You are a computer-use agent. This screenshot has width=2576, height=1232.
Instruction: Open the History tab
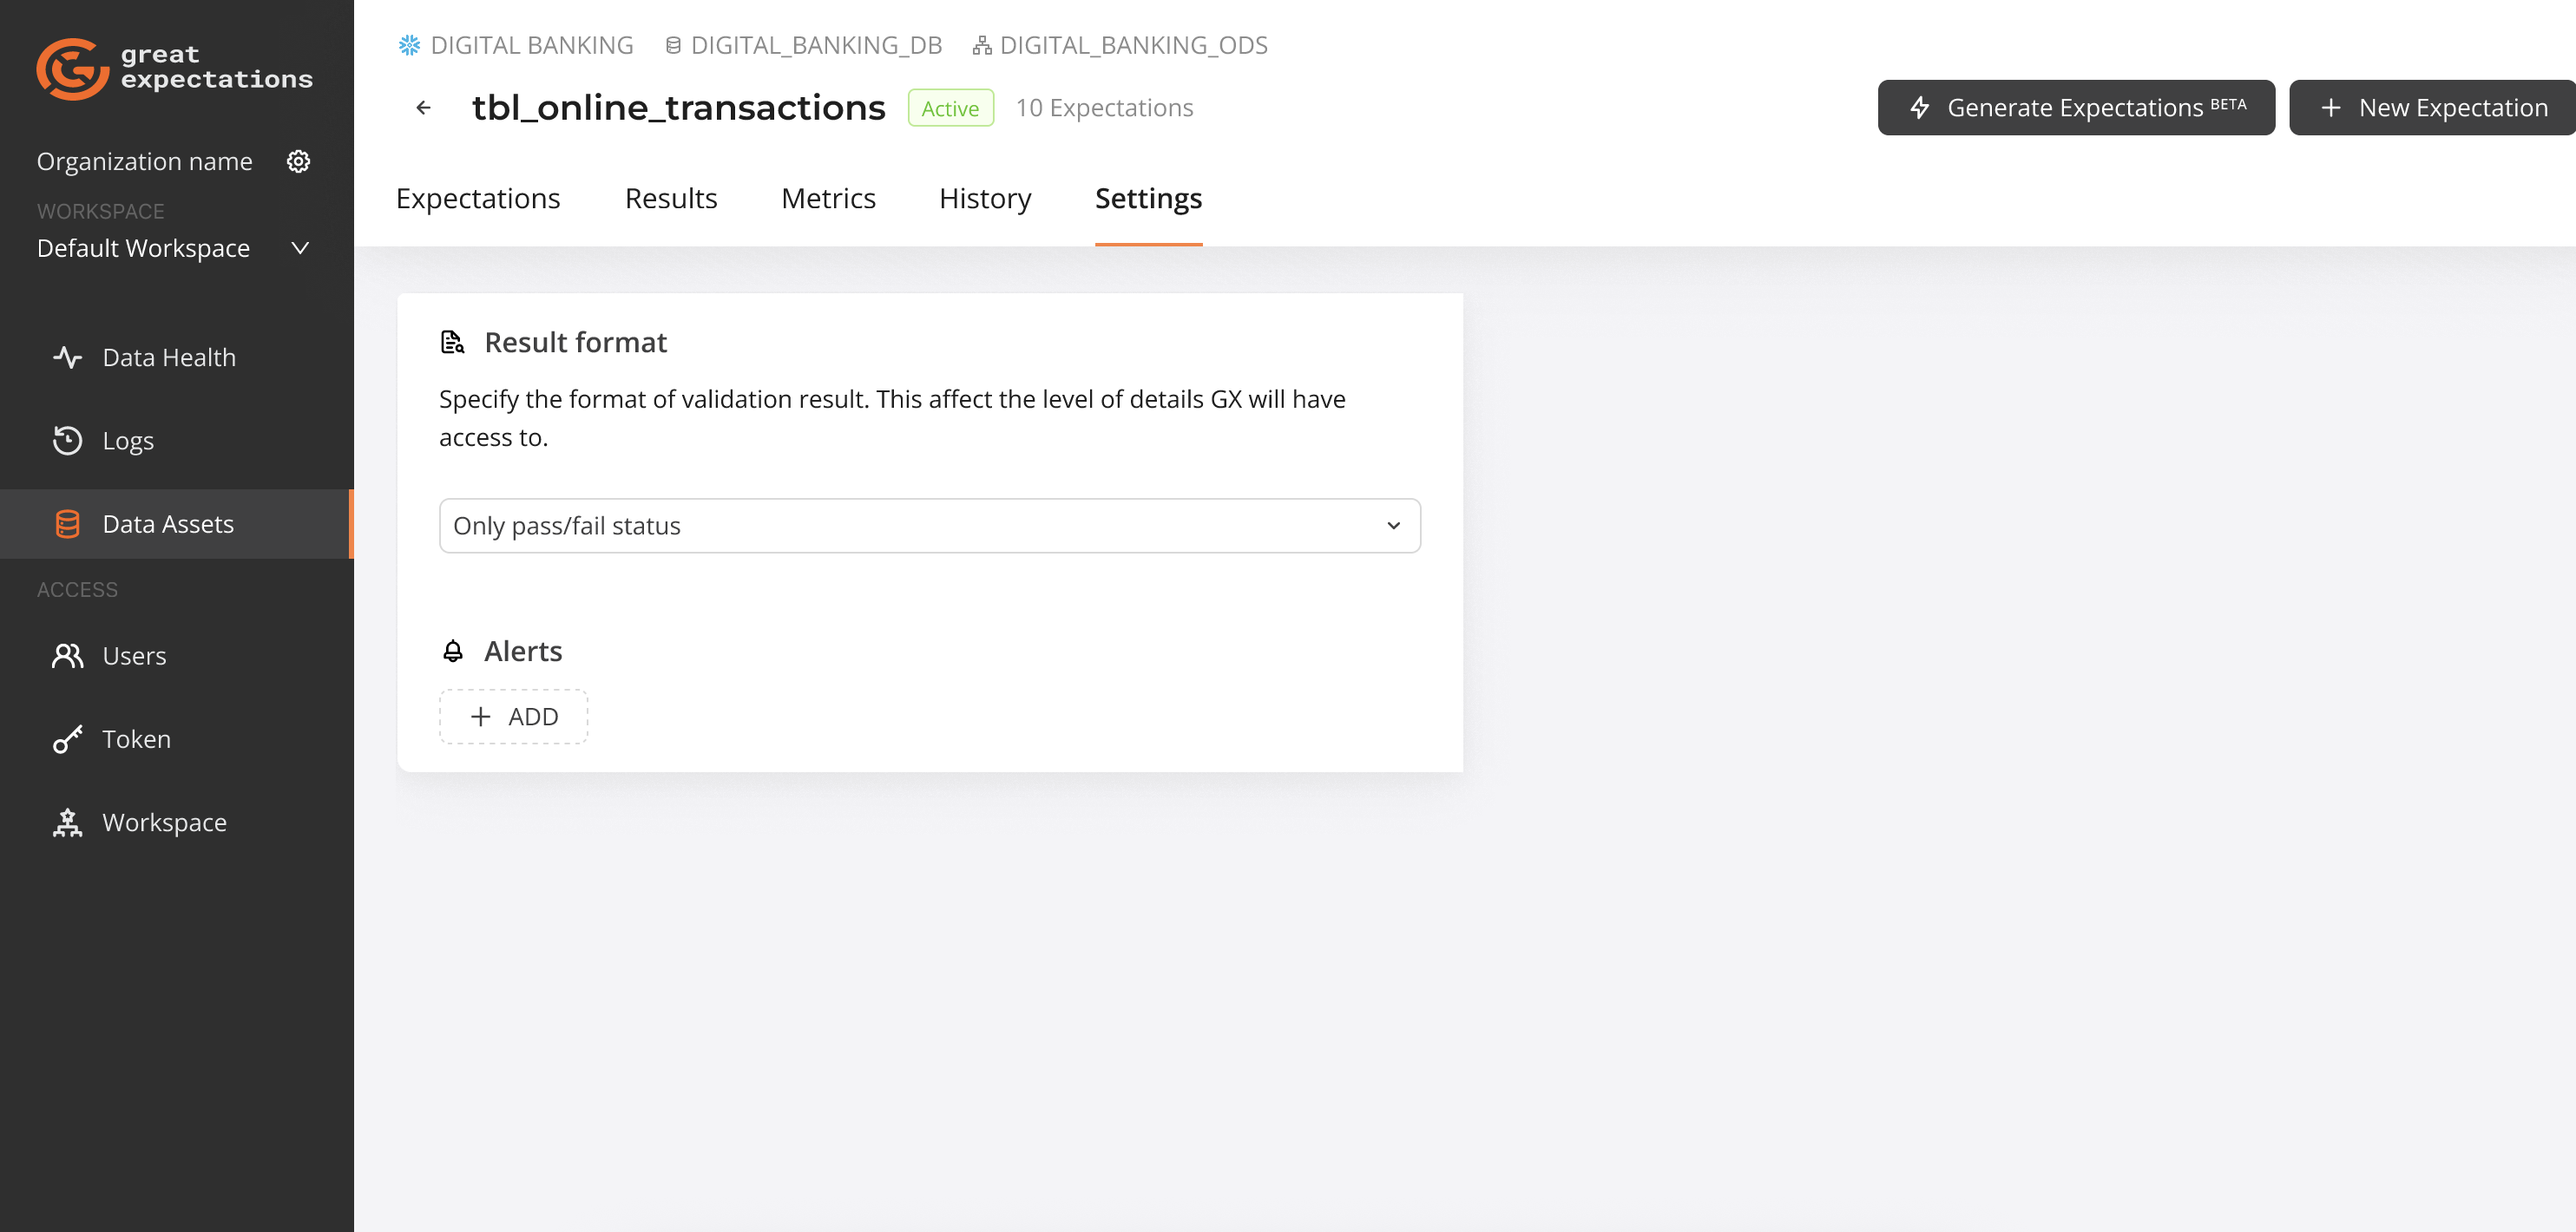(x=984, y=198)
